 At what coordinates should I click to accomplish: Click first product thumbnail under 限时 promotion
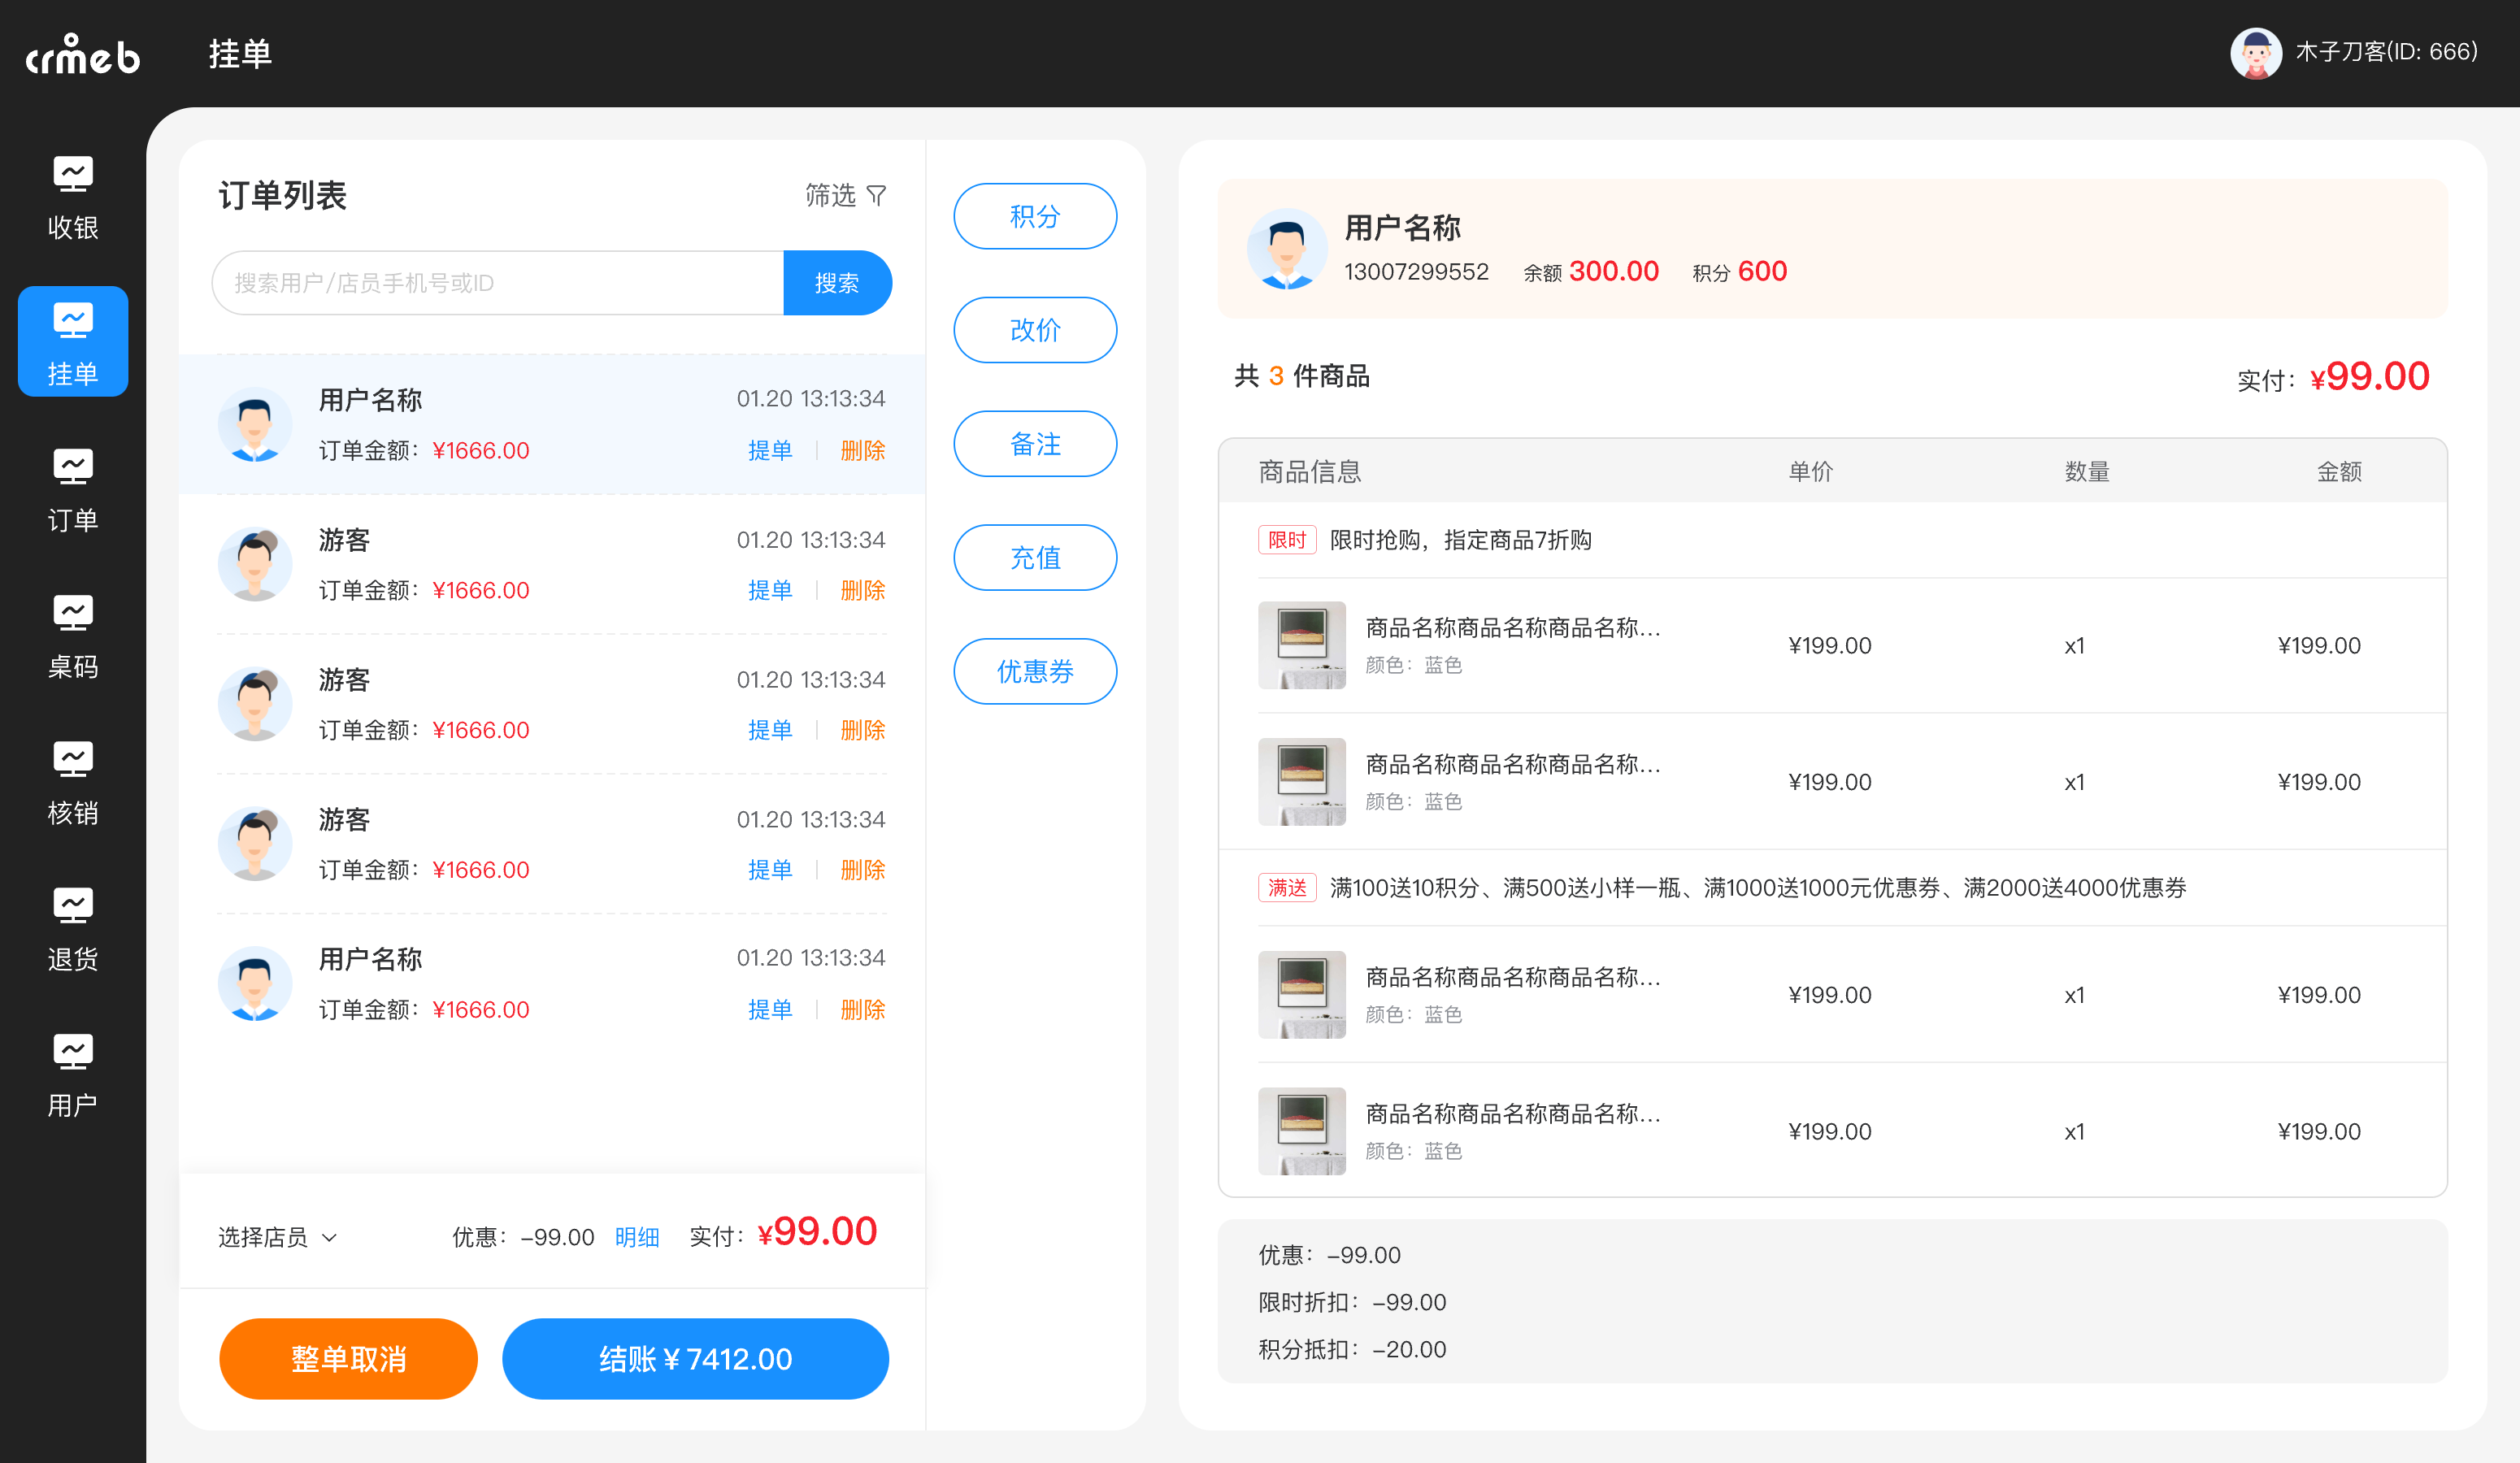pos(1301,644)
